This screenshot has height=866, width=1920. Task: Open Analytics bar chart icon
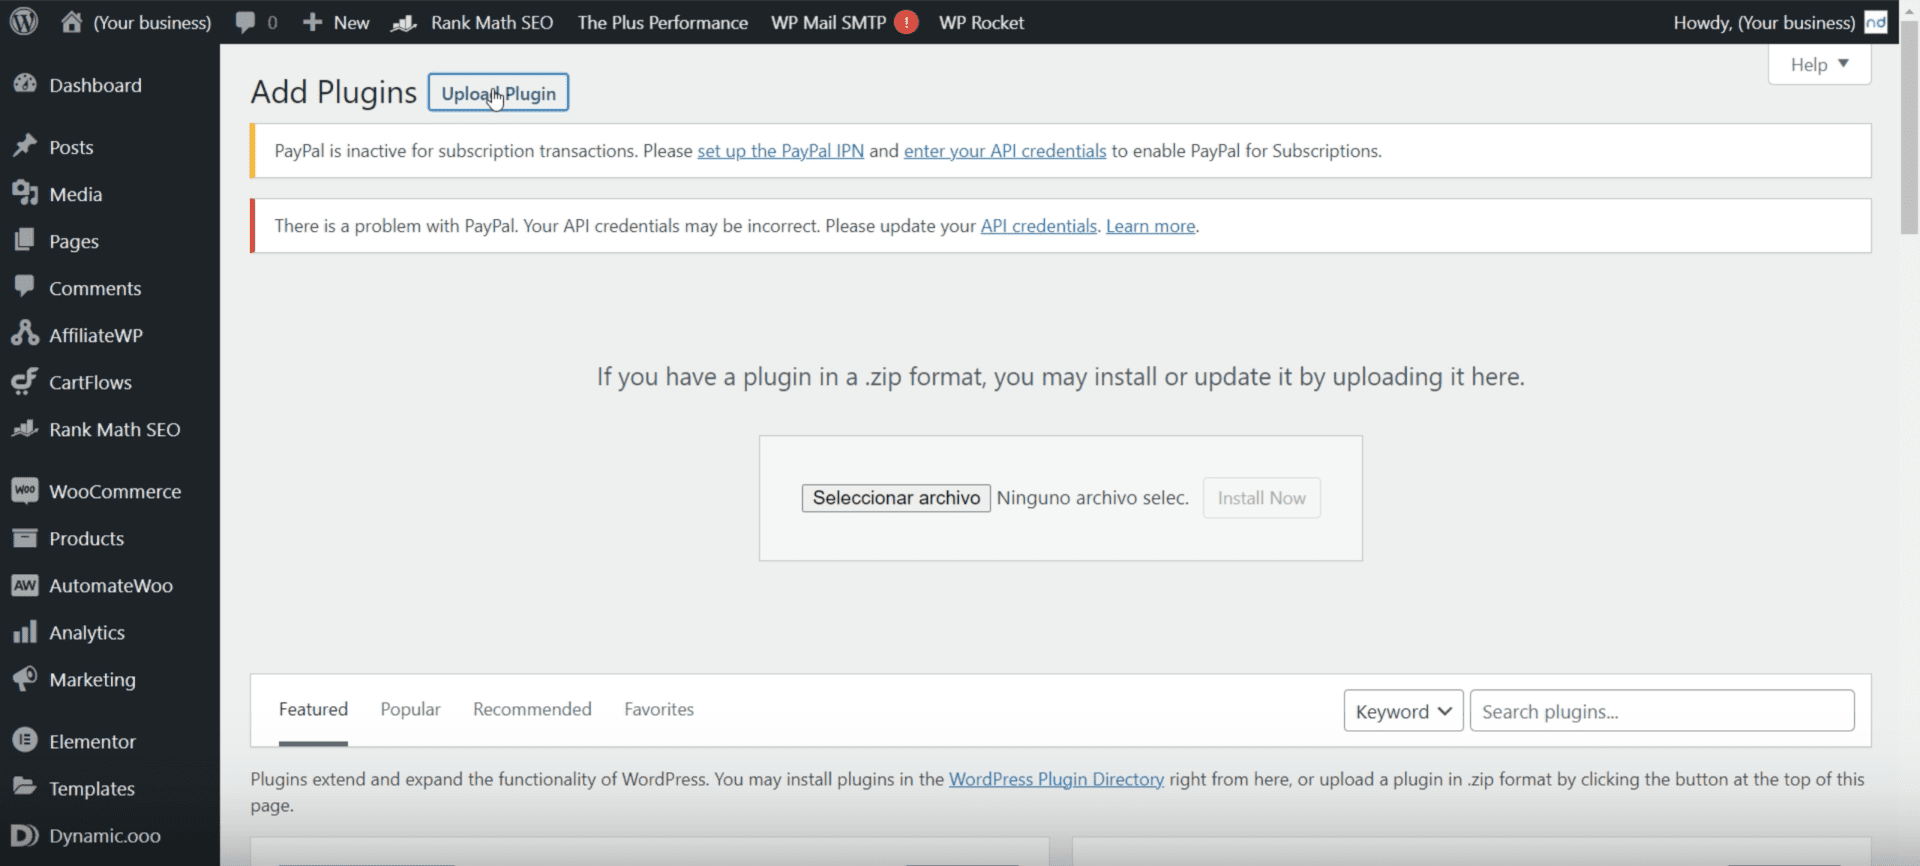point(25,632)
